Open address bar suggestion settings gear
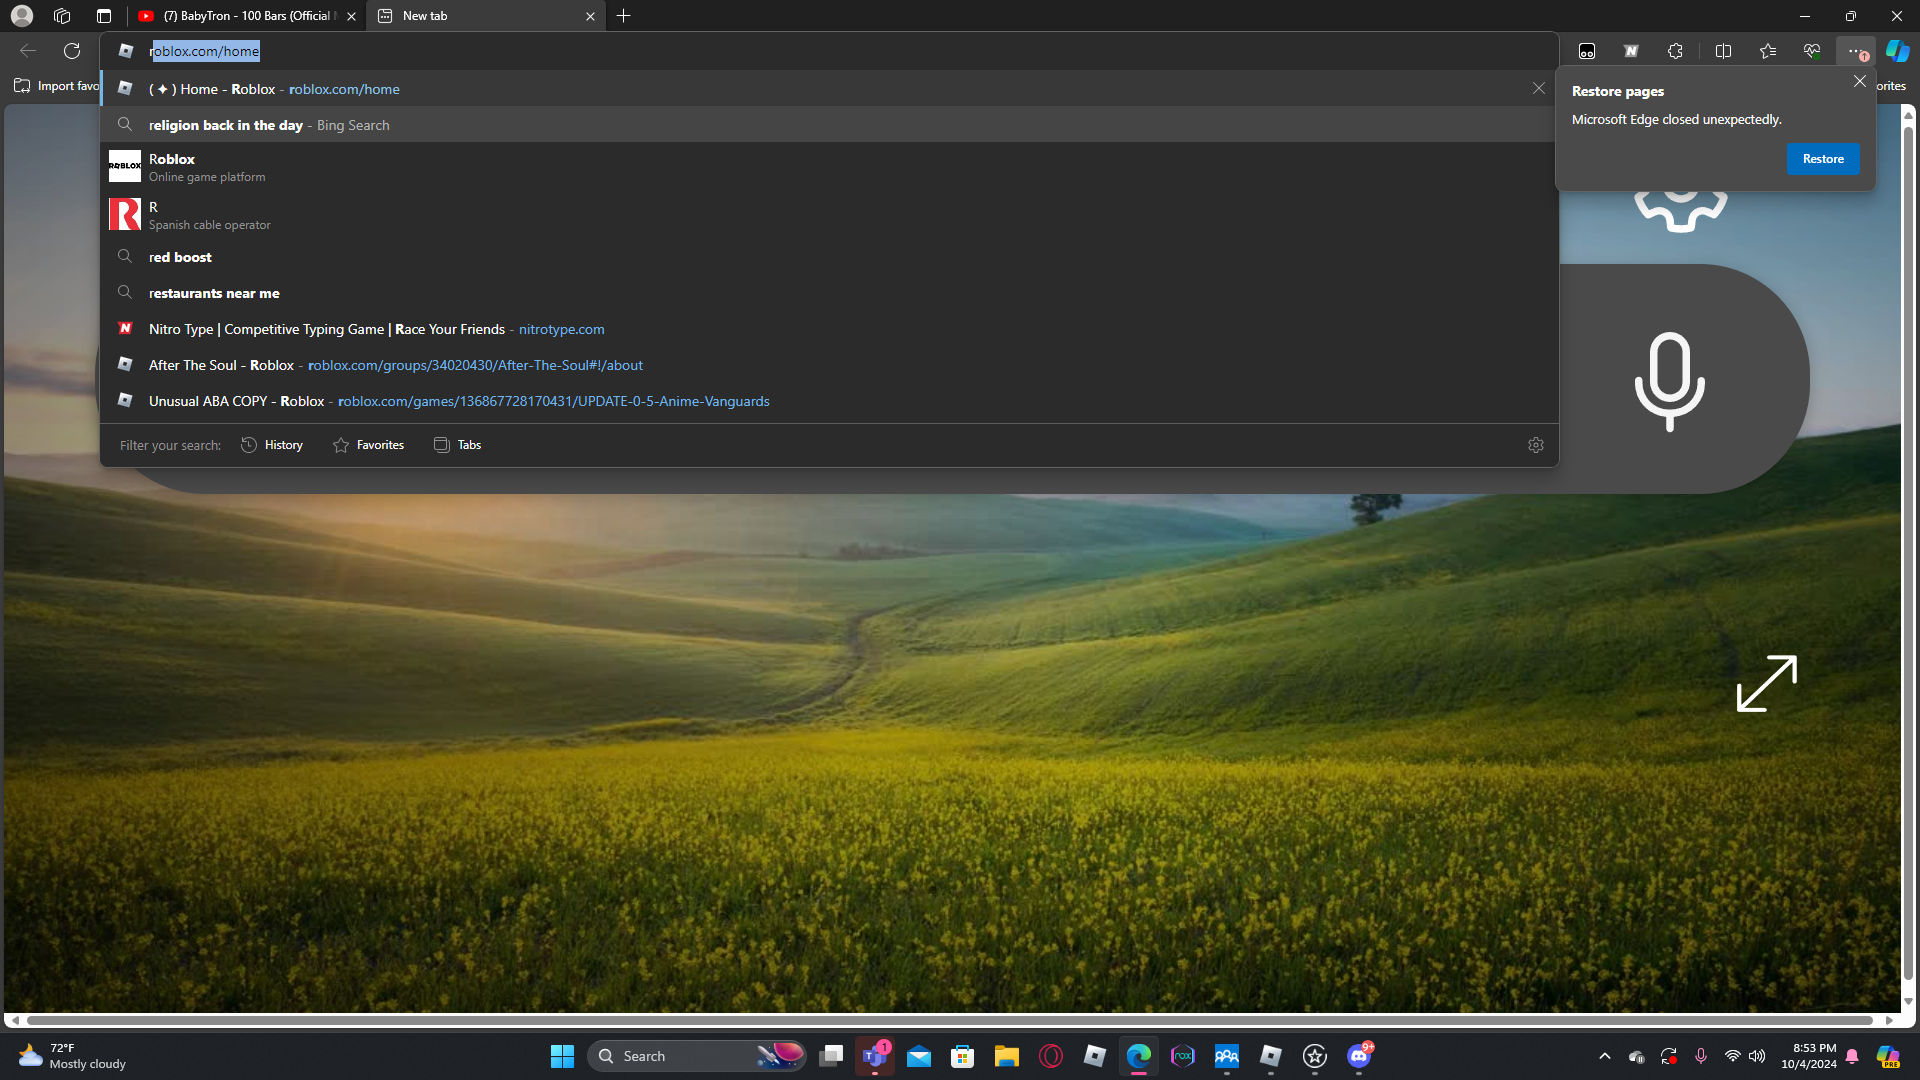 tap(1536, 445)
